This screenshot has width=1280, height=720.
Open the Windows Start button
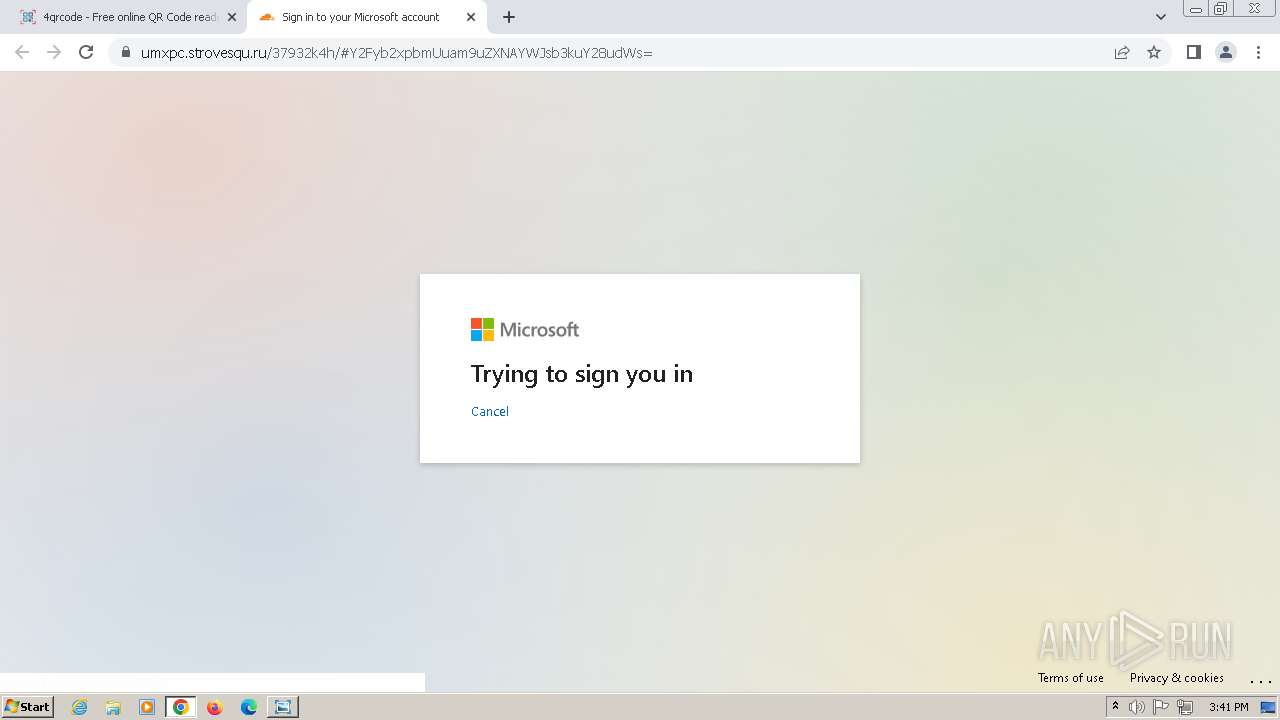(28, 707)
